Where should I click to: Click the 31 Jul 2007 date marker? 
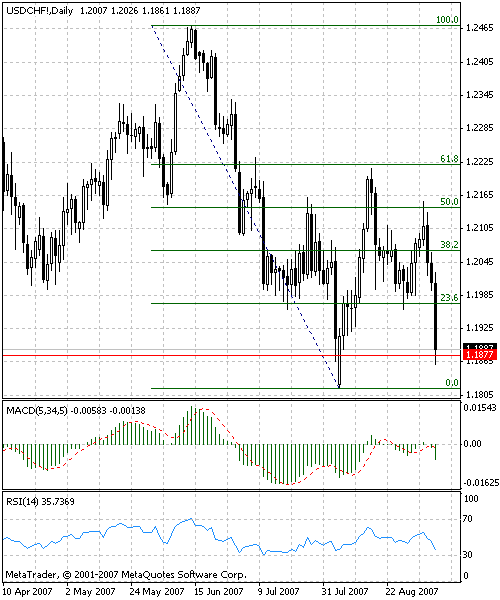point(345,592)
